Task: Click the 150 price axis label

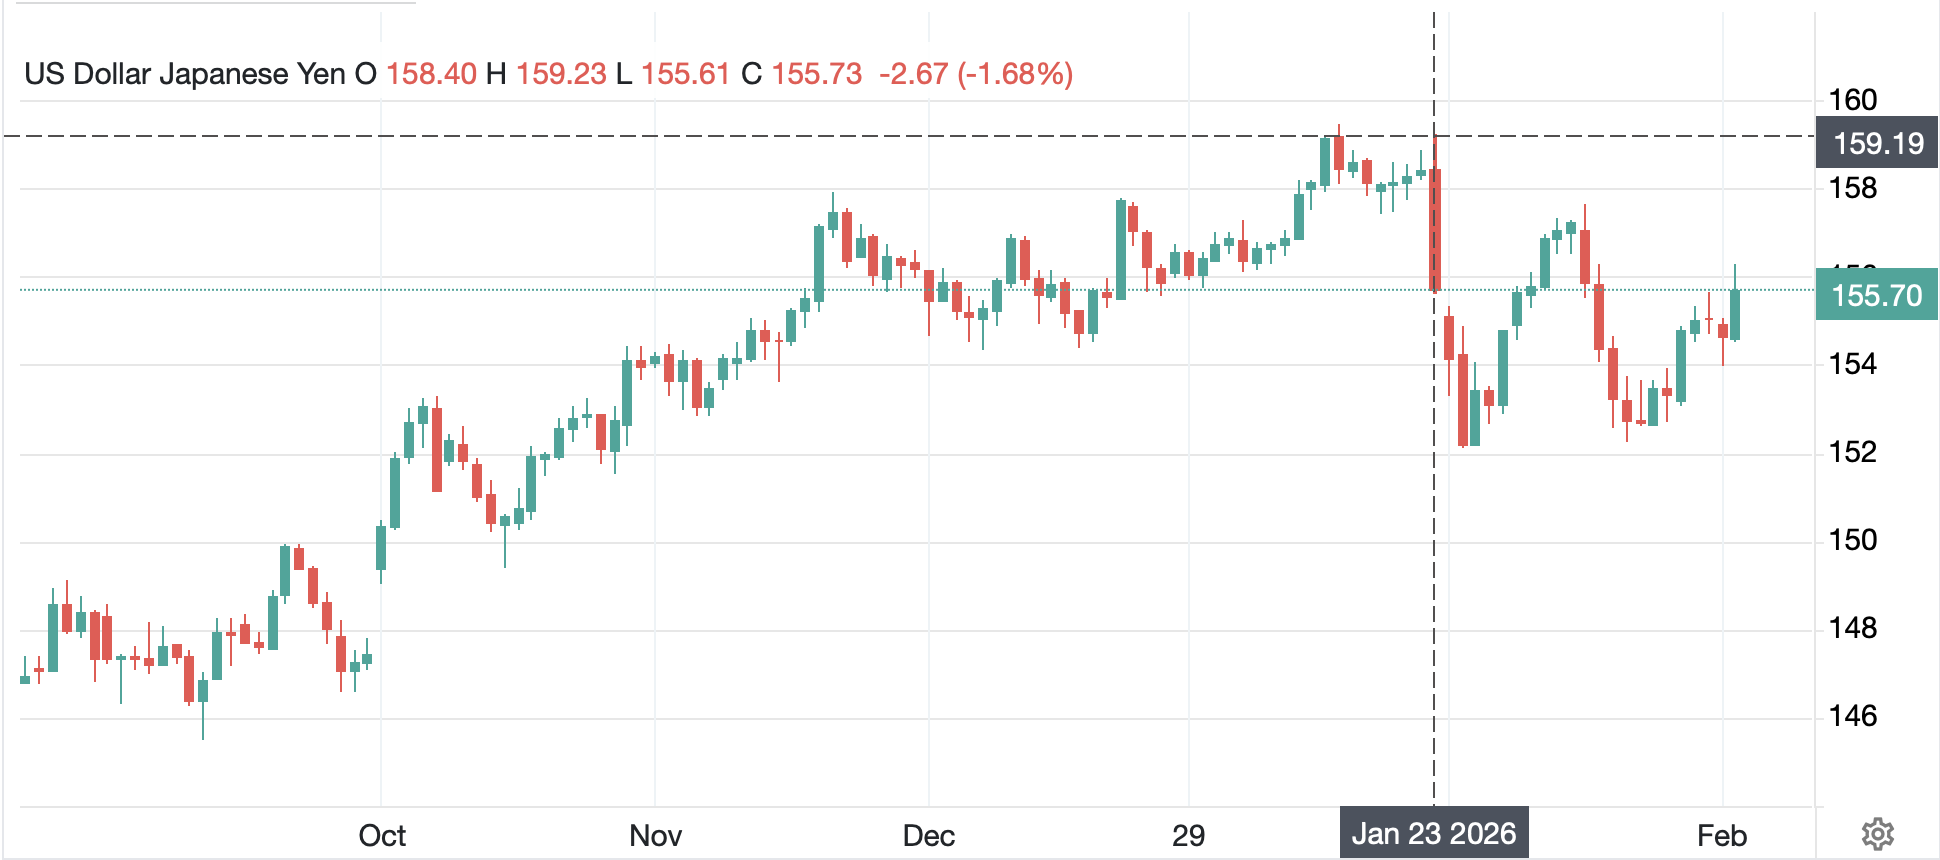Action: pos(1852,540)
